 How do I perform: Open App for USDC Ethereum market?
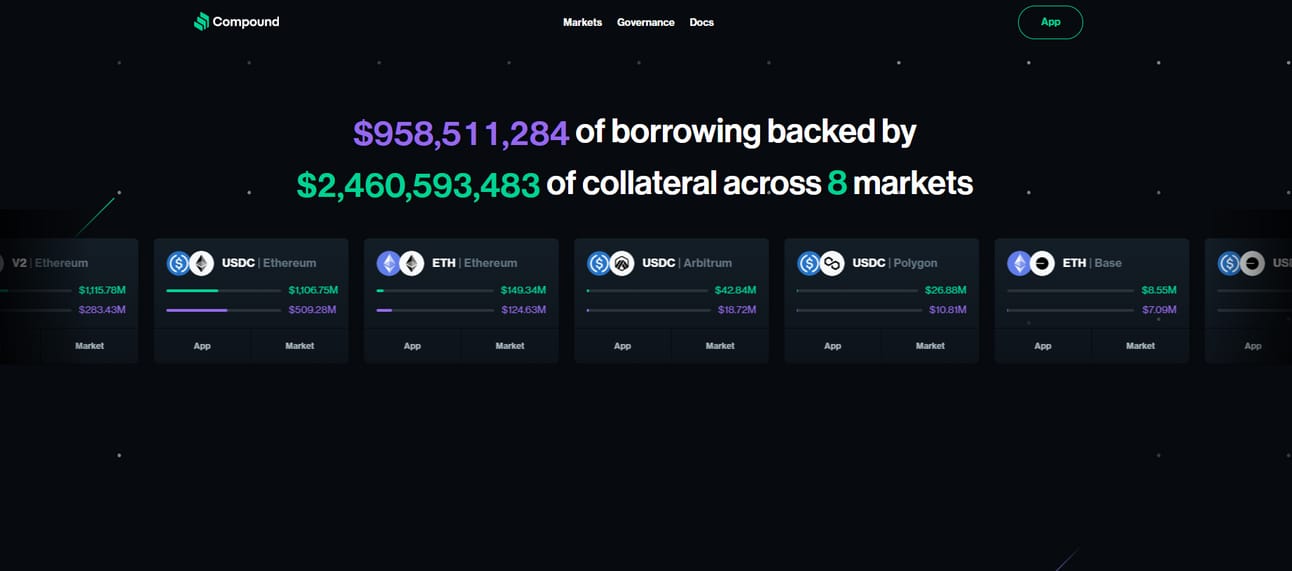click(202, 346)
